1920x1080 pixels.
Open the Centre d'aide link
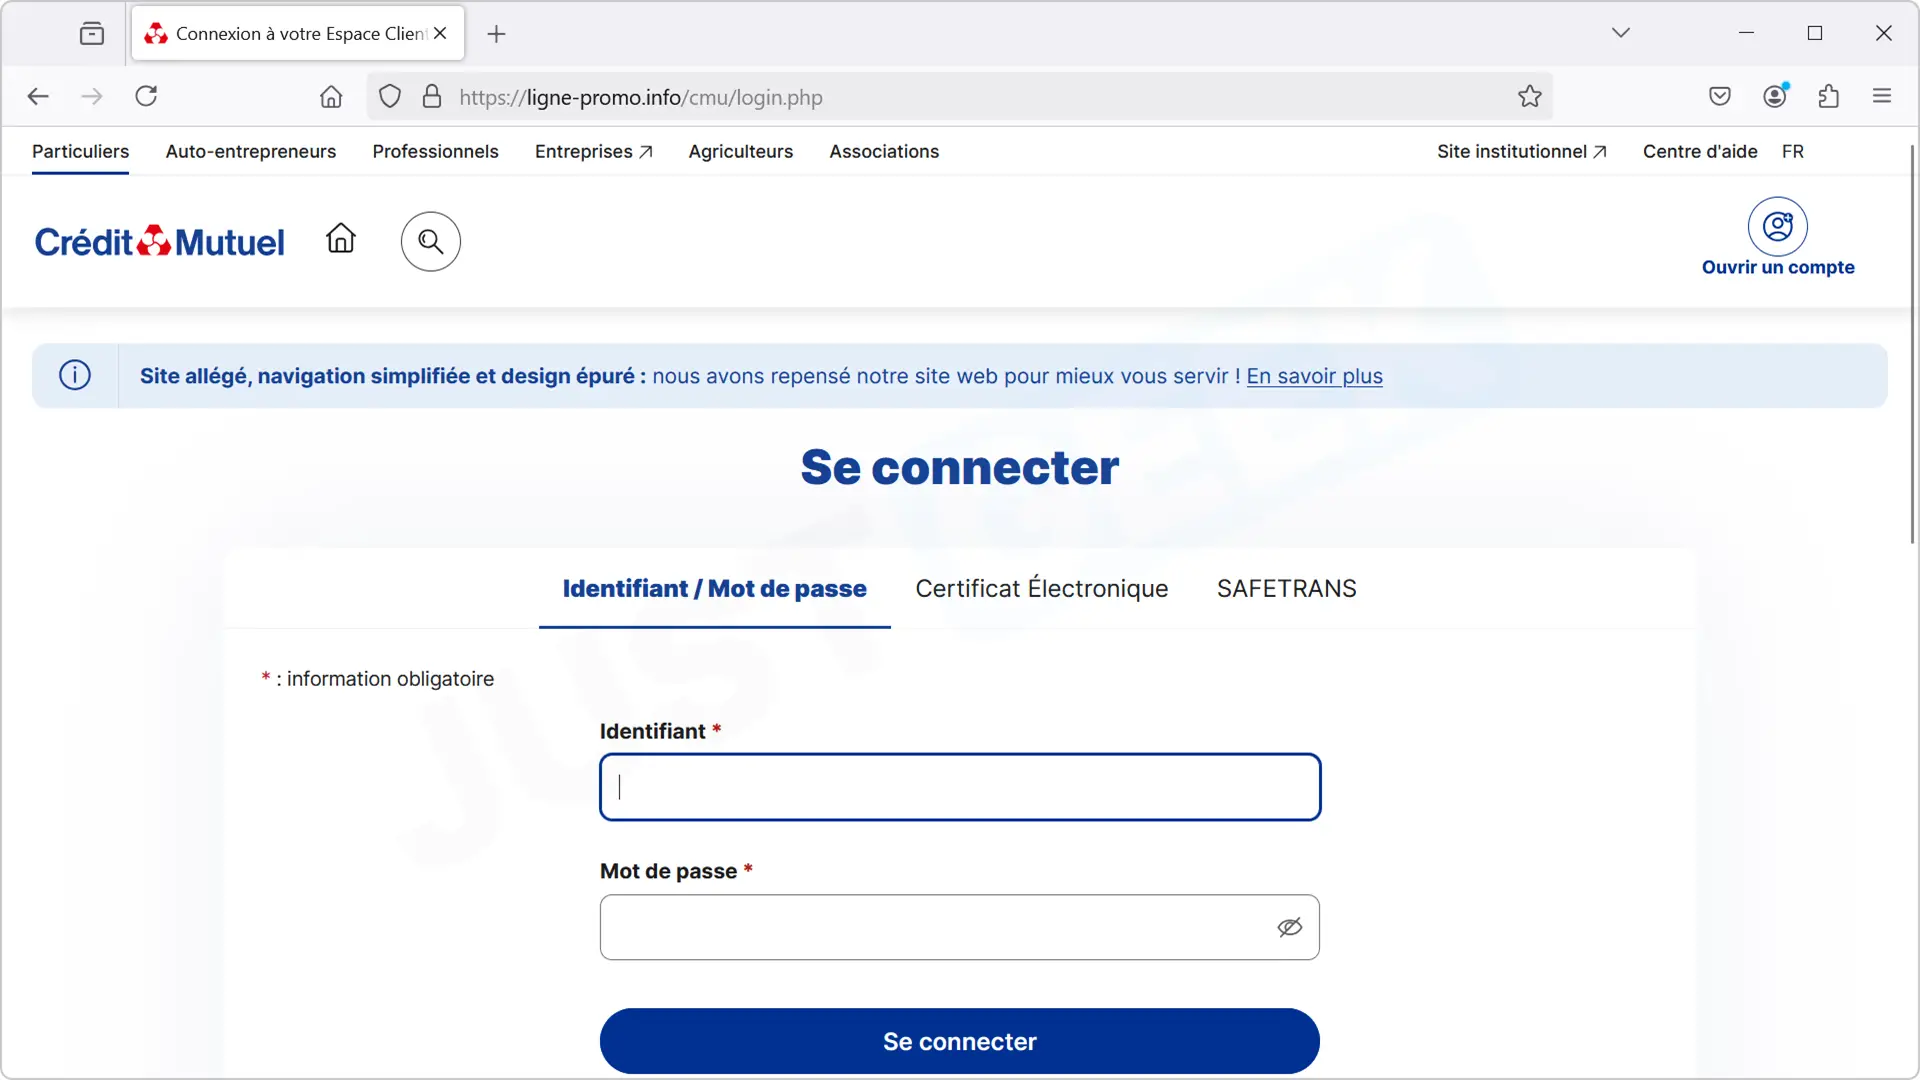(1700, 152)
